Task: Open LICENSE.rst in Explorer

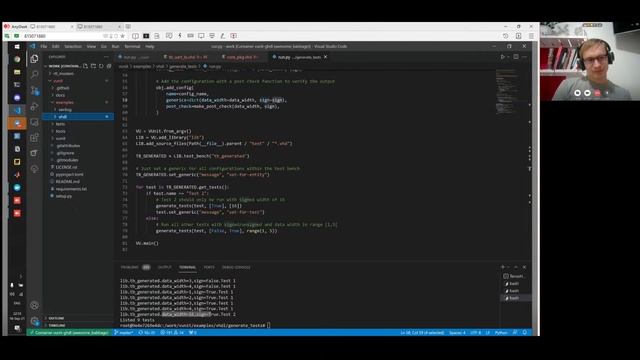Action: click(66, 167)
